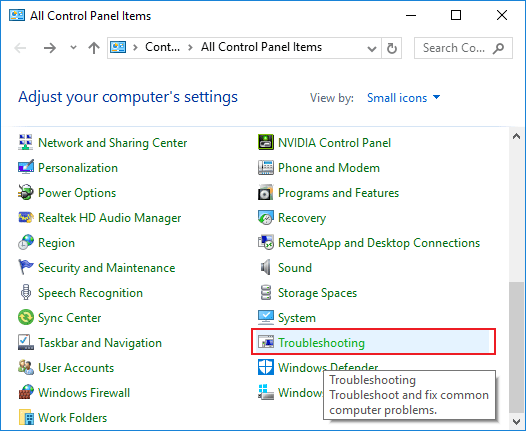Go forward using the Forward arrow
The image size is (526, 431).
tap(50, 48)
